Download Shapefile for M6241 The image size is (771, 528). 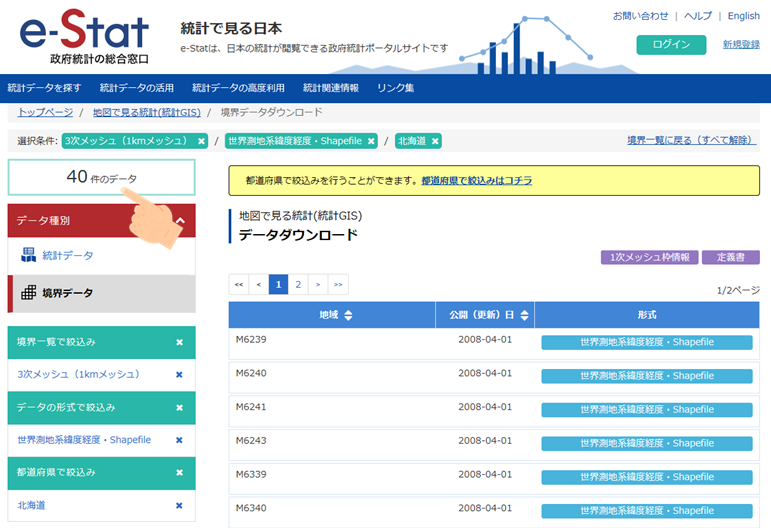tap(647, 410)
